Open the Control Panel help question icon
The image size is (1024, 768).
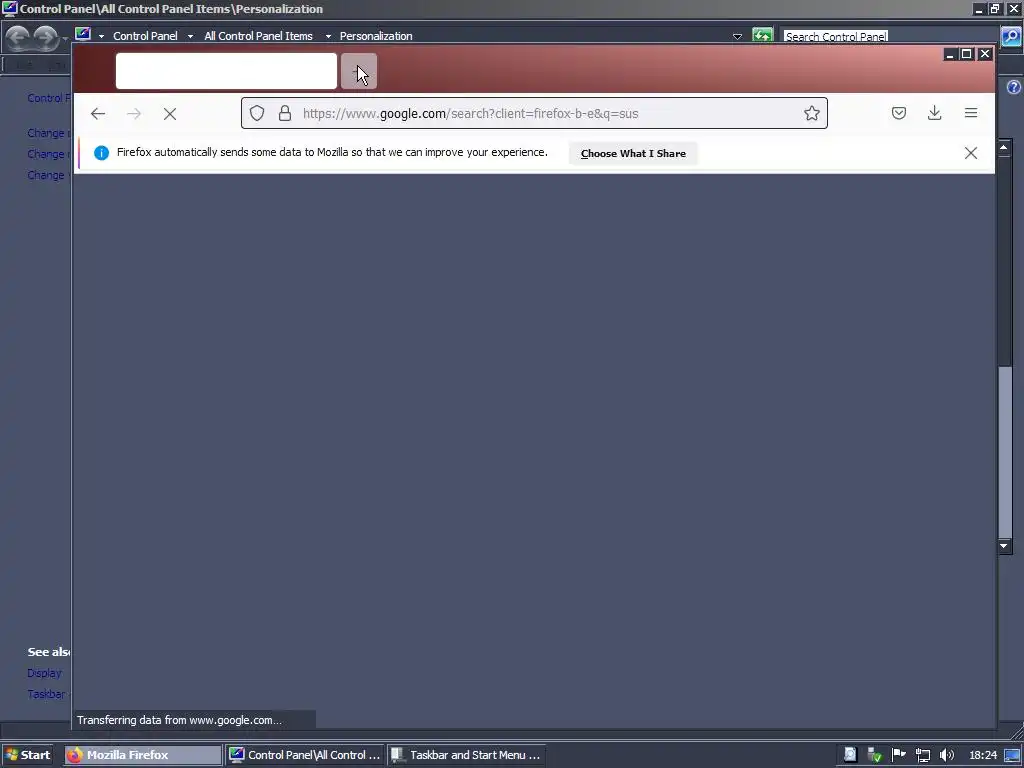1014,87
